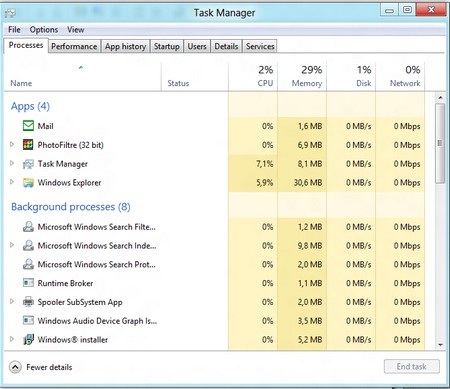The width and height of the screenshot is (450, 389).
Task: Click the Windows Explorer folder icon
Action: pos(28,183)
